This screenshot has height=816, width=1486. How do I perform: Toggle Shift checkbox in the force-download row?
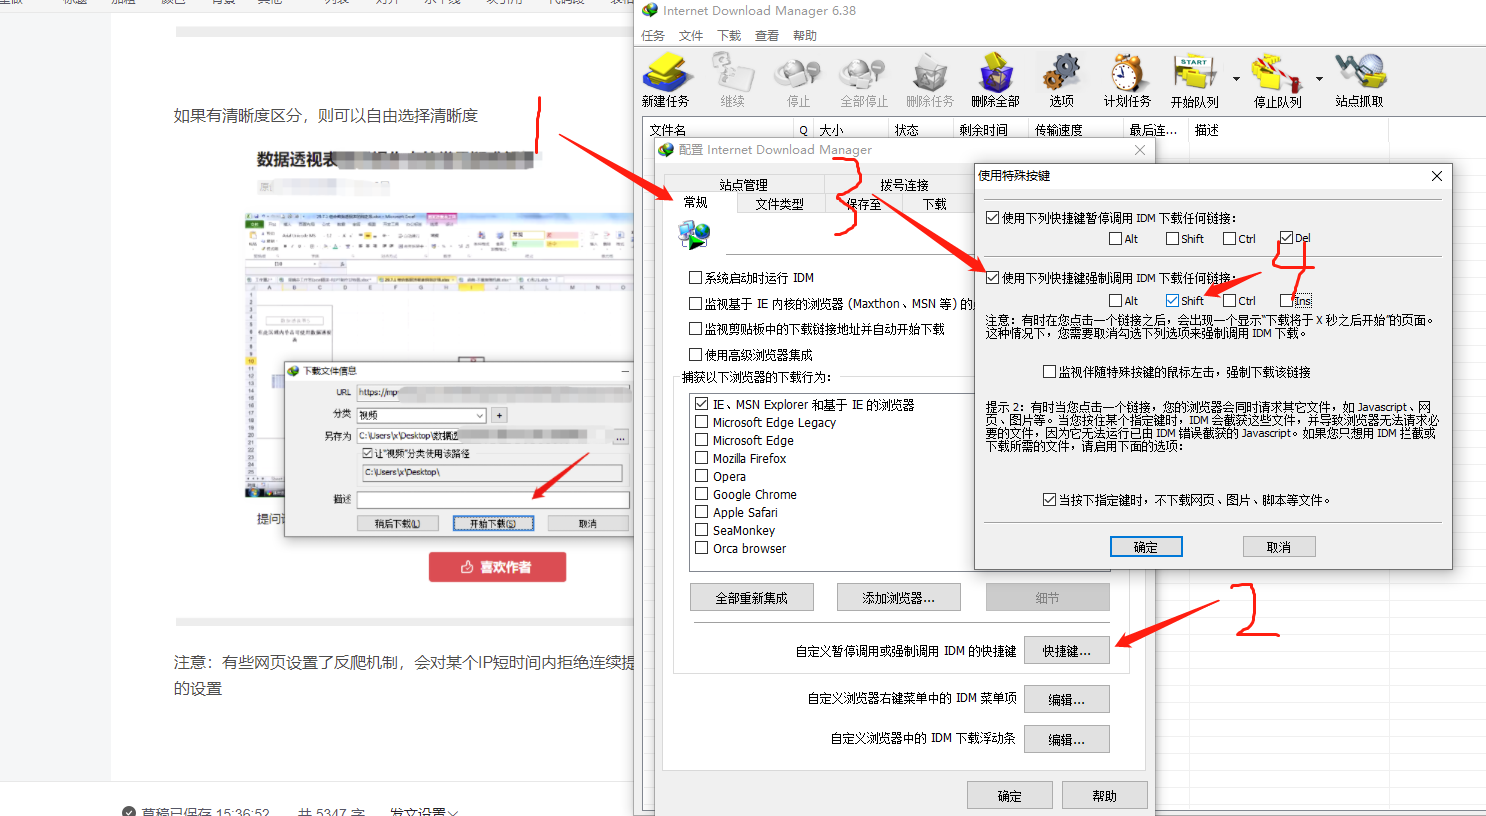click(x=1172, y=300)
